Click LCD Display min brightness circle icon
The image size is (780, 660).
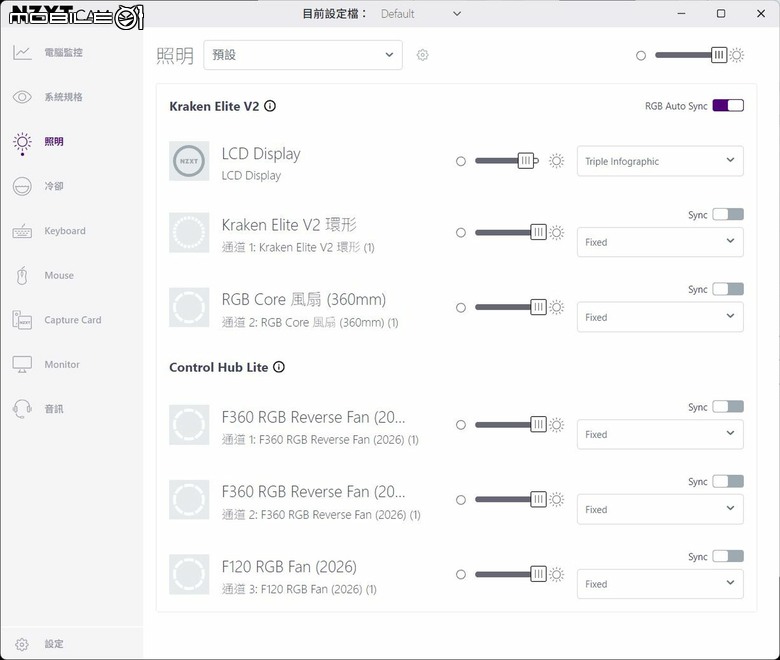click(461, 161)
